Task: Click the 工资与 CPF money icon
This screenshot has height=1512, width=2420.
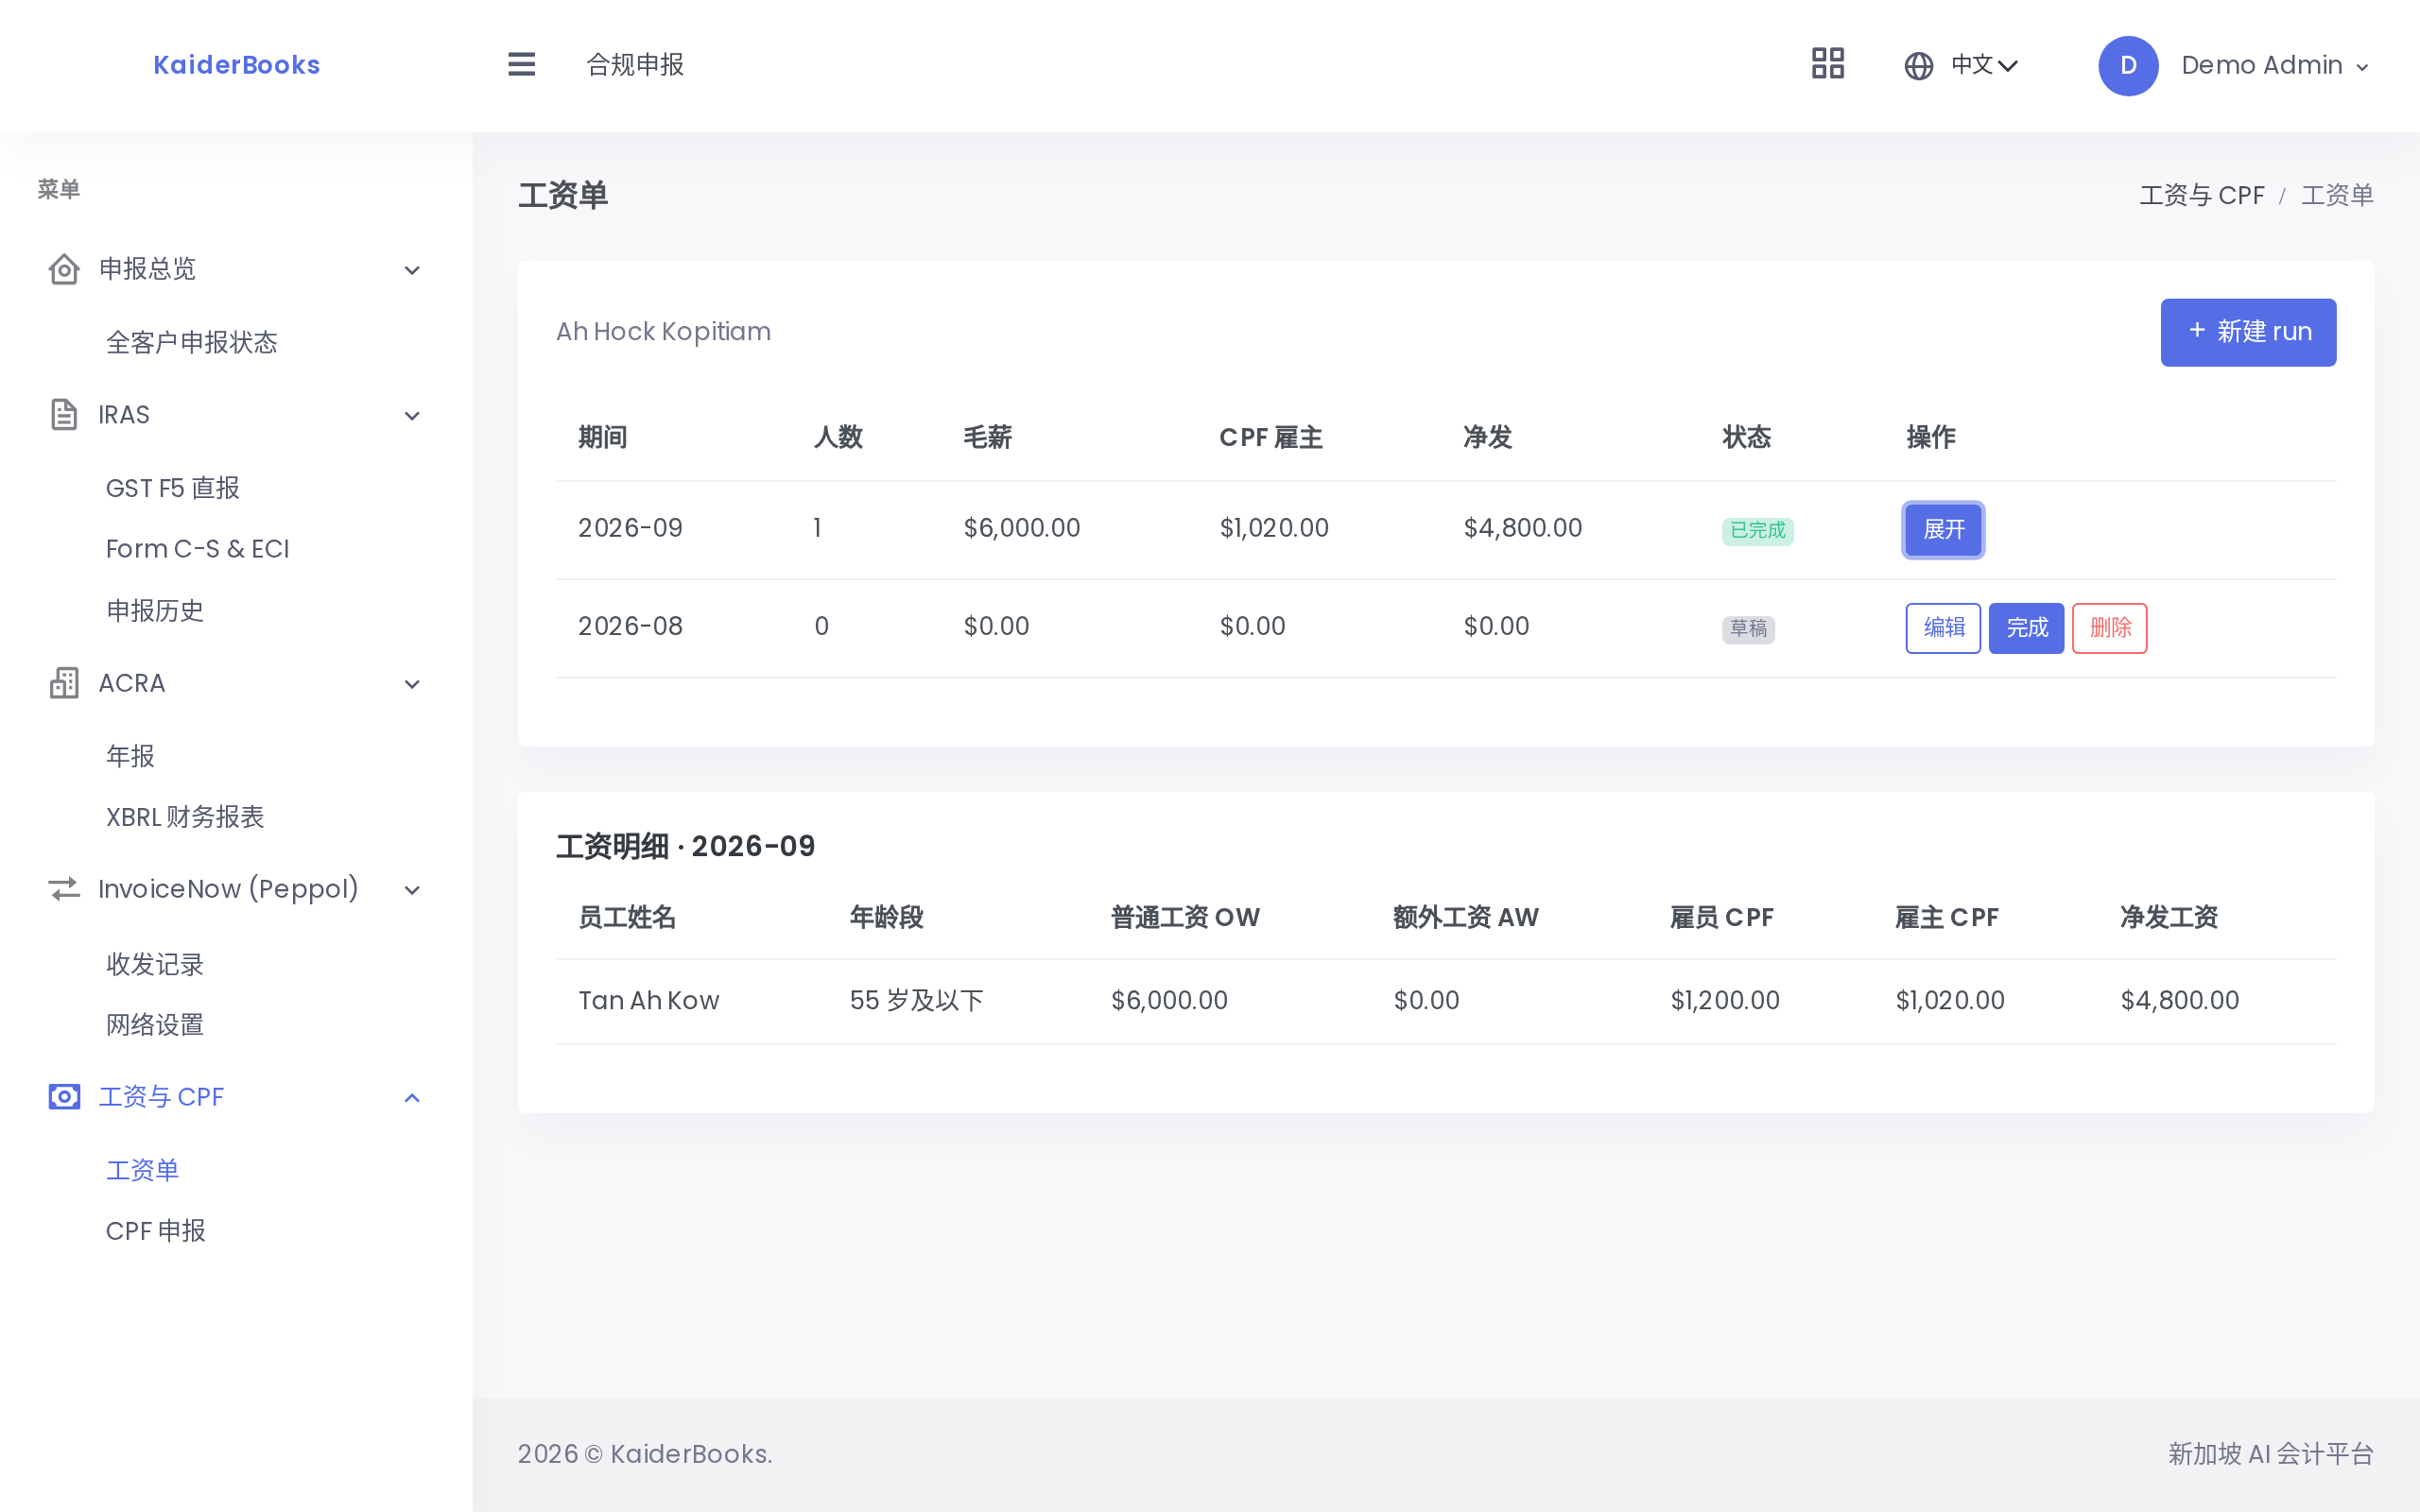Action: [64, 1097]
